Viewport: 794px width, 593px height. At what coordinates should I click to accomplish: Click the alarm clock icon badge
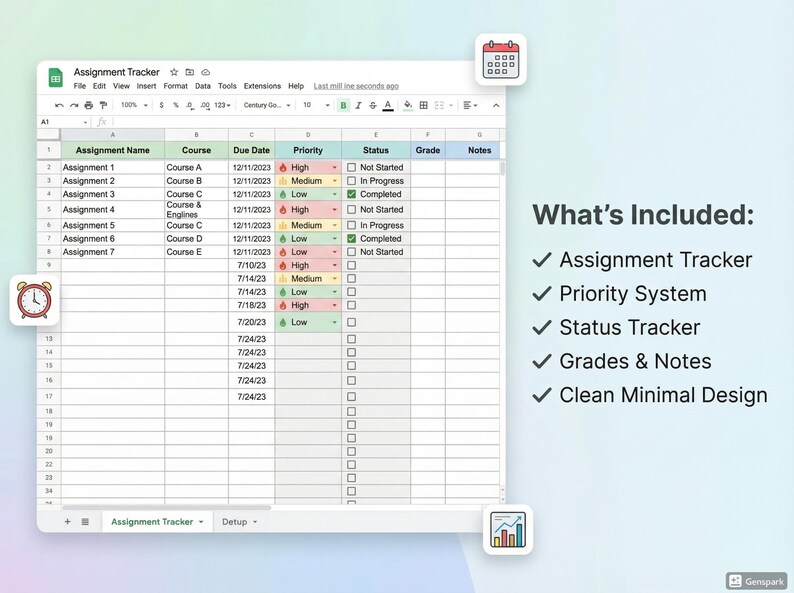coord(34,300)
